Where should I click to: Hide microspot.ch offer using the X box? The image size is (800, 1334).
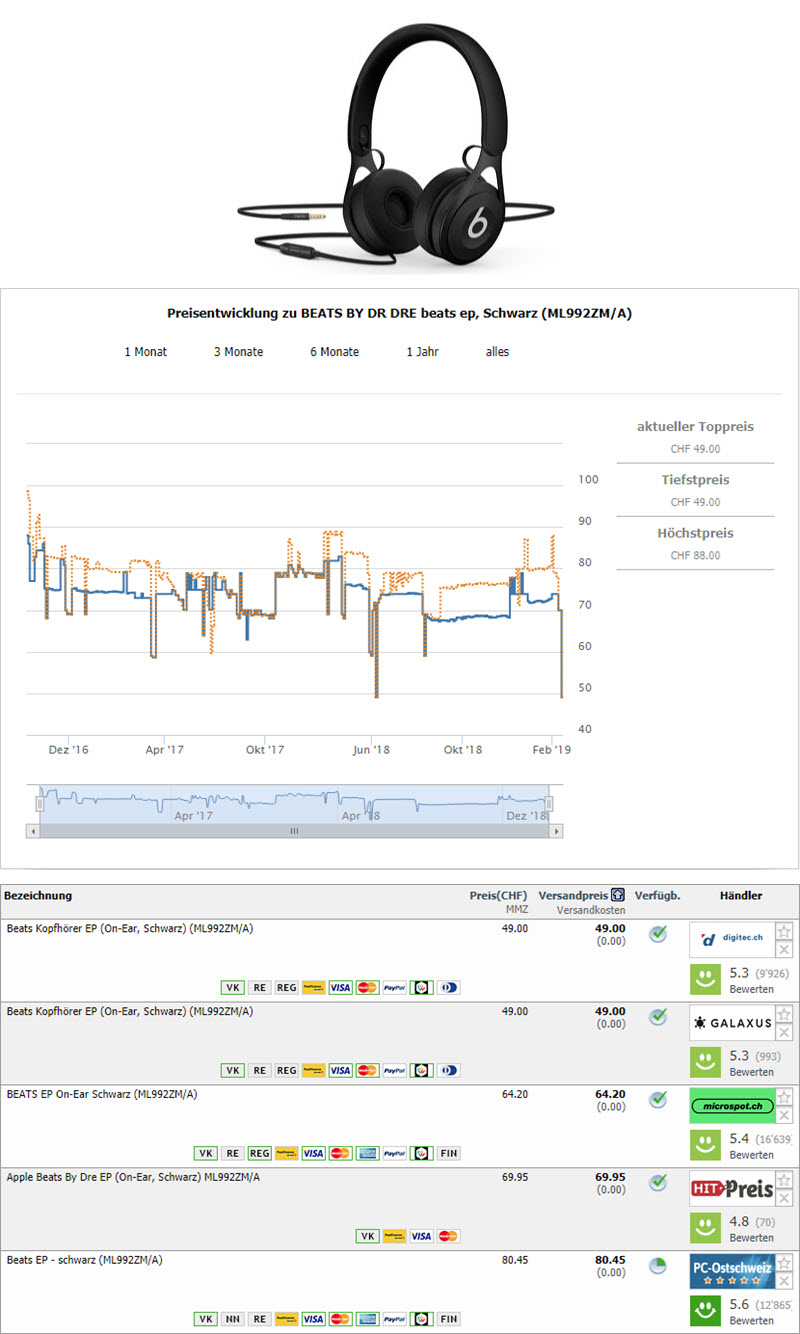coord(784,1115)
